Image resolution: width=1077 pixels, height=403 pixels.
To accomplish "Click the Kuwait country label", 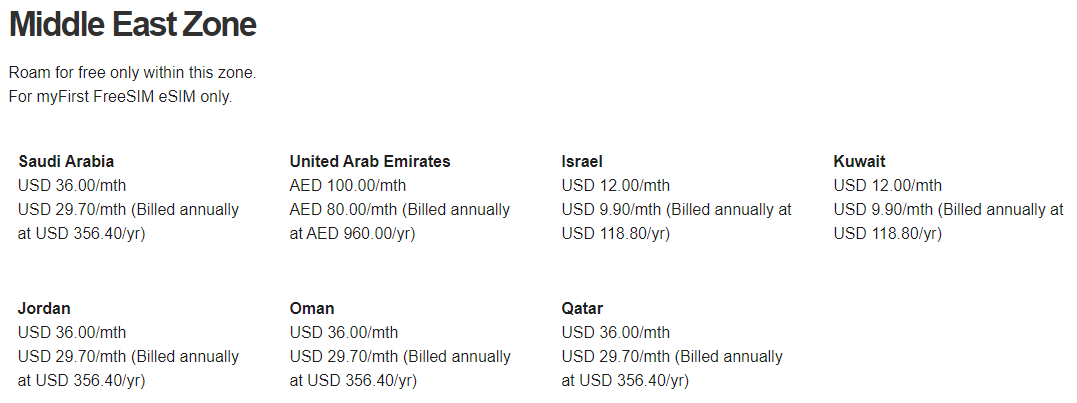I will click(859, 161).
